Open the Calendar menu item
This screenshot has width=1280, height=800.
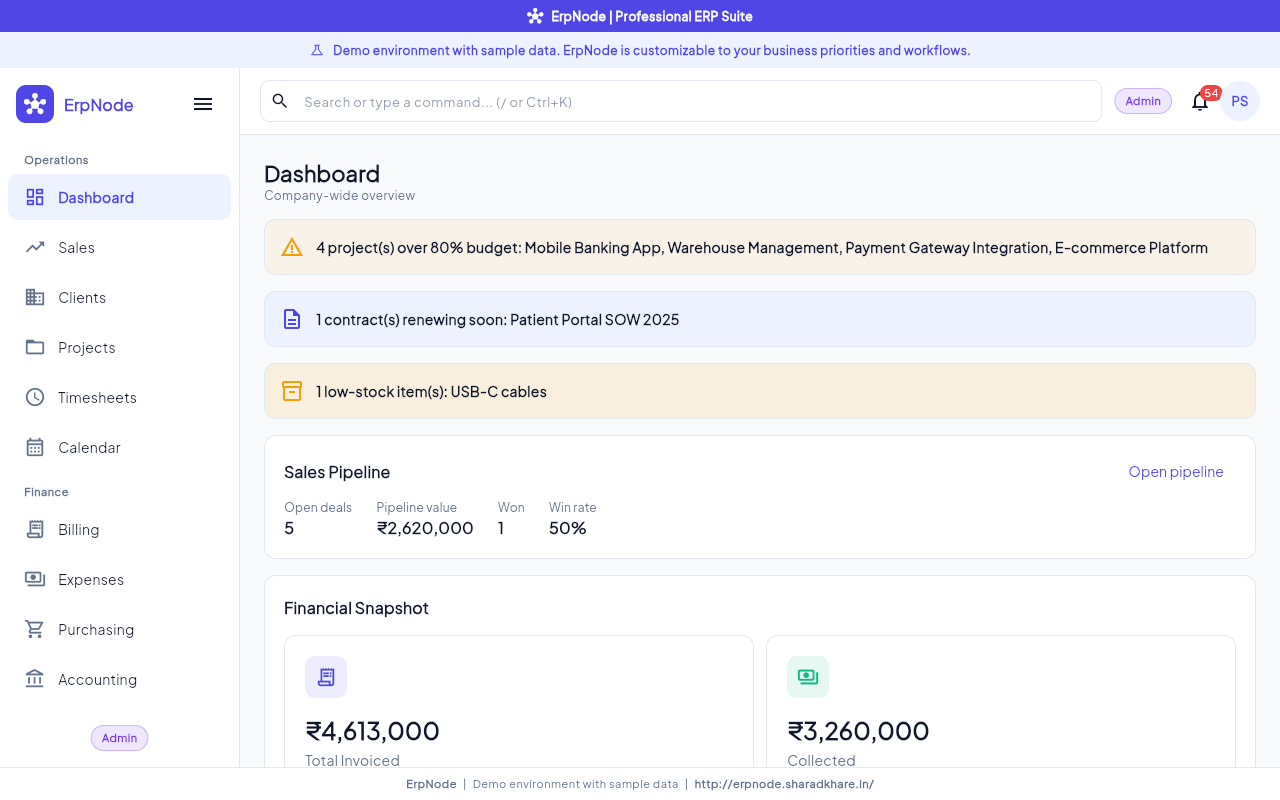tap(119, 447)
